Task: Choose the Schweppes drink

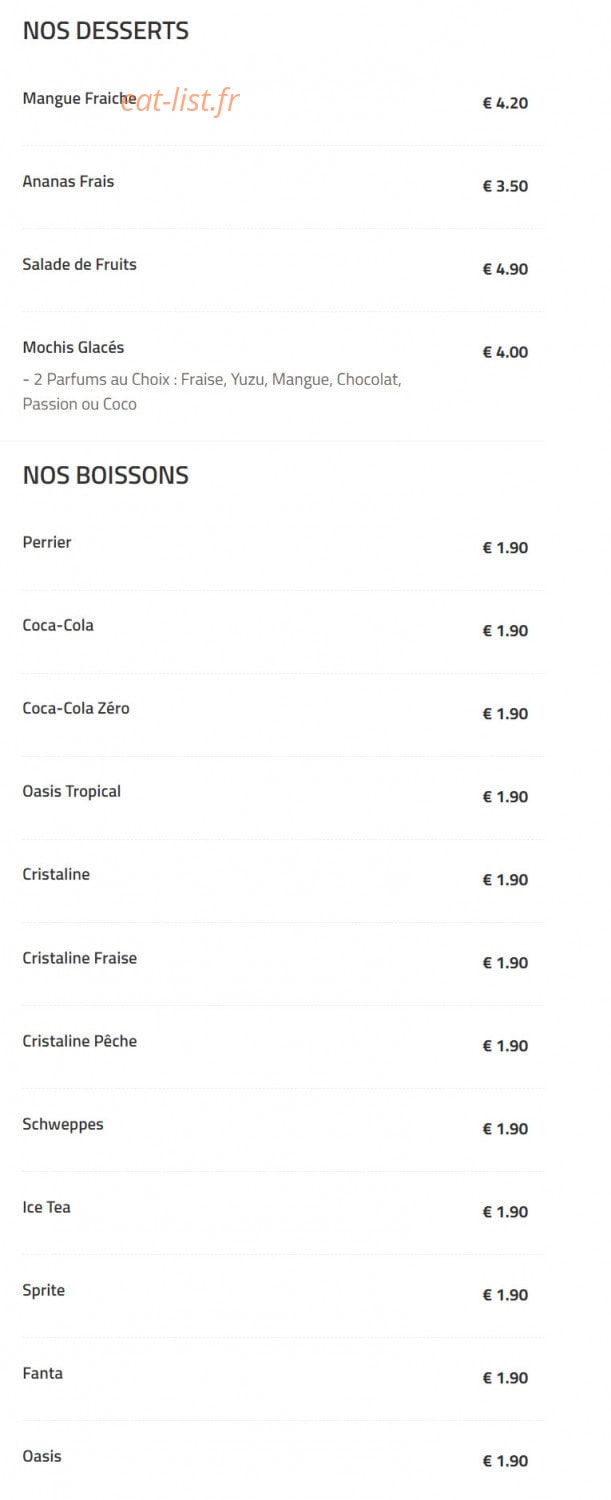Action: click(62, 1124)
